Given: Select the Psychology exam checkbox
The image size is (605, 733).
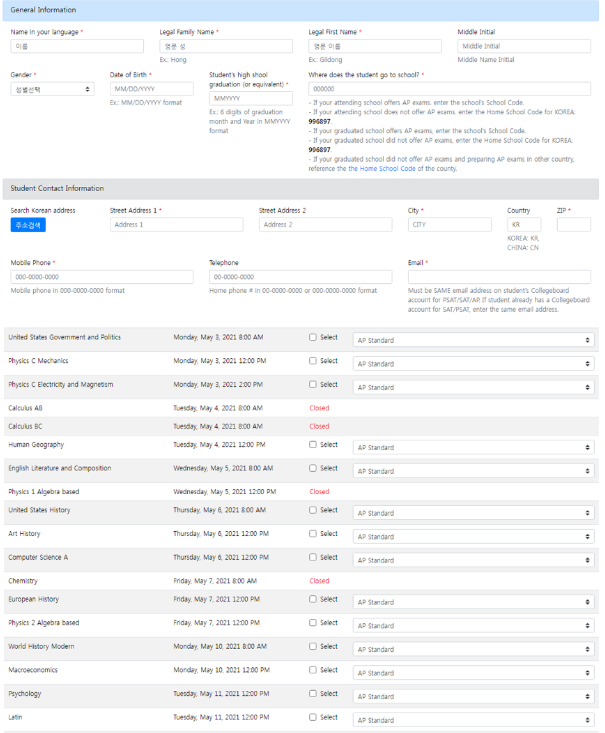Looking at the screenshot, I should pos(313,693).
